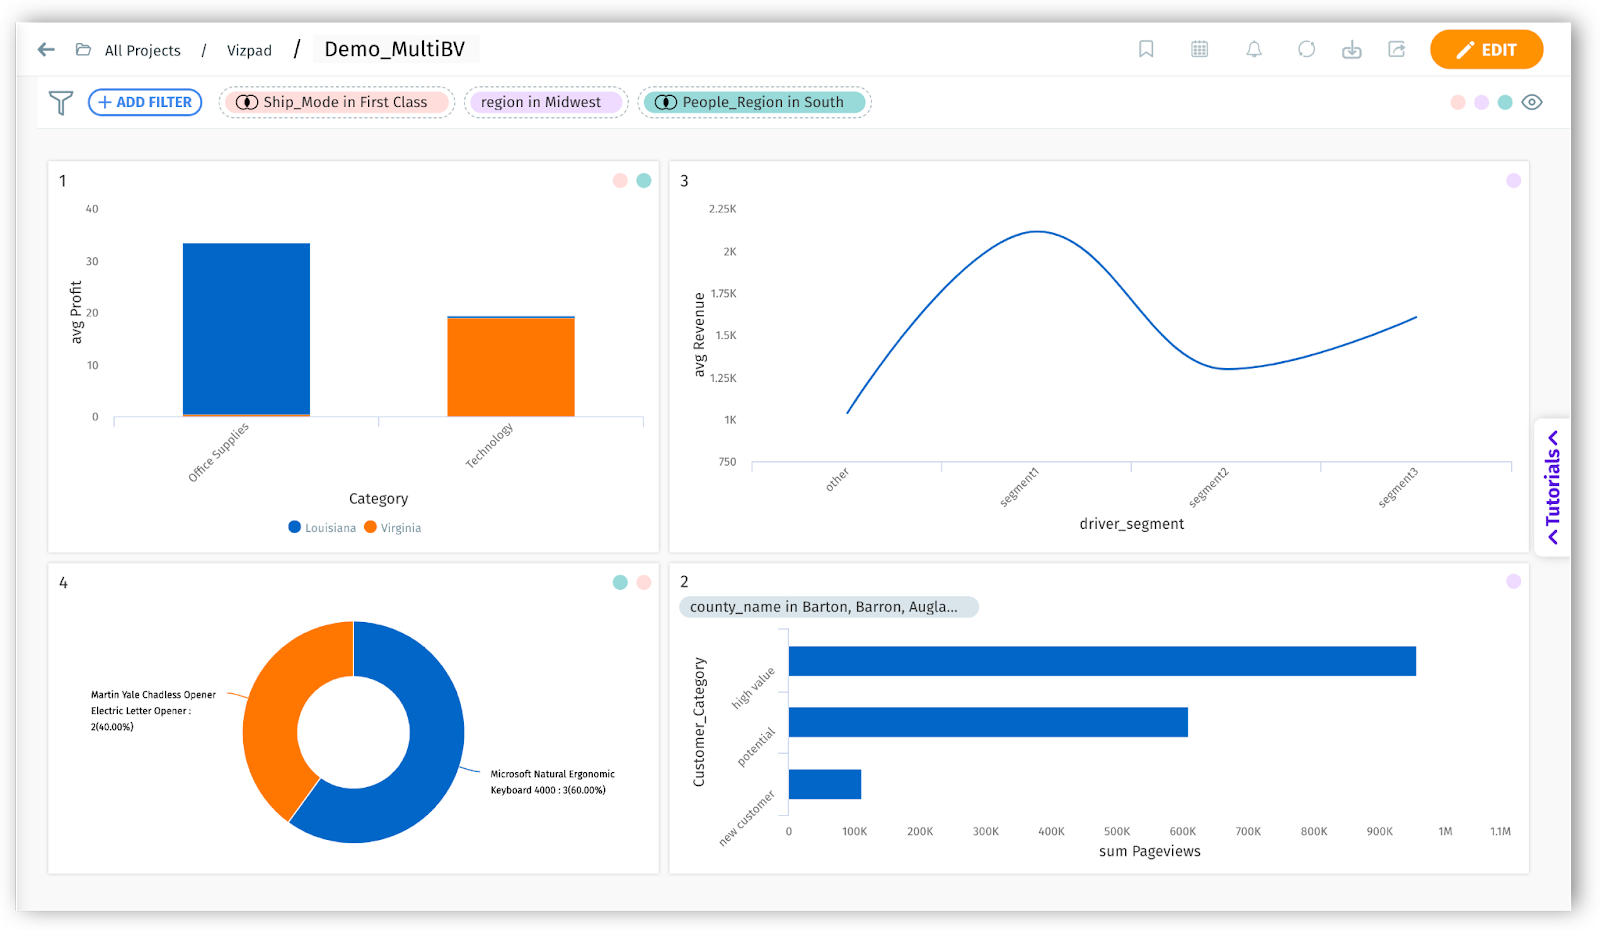
Task: Click the teal dot on chart 4
Action: 620,582
